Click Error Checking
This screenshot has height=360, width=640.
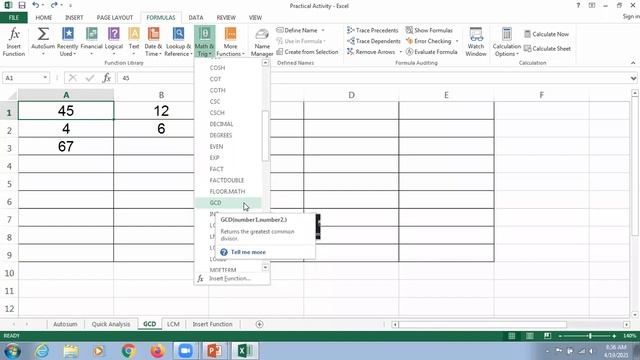[429, 41]
